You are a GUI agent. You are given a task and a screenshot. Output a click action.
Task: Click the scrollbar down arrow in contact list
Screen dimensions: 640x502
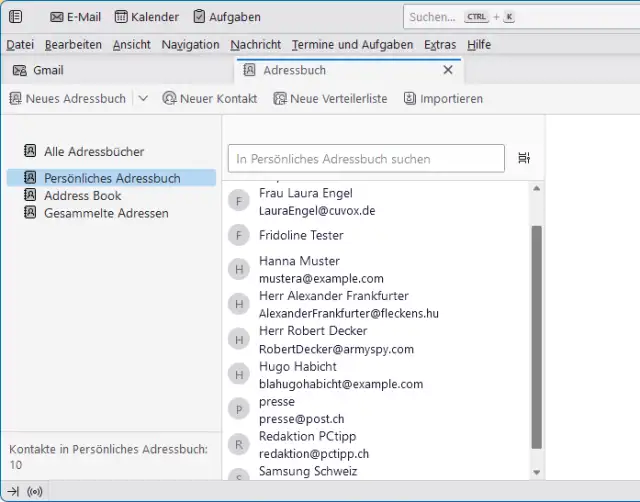click(536, 472)
